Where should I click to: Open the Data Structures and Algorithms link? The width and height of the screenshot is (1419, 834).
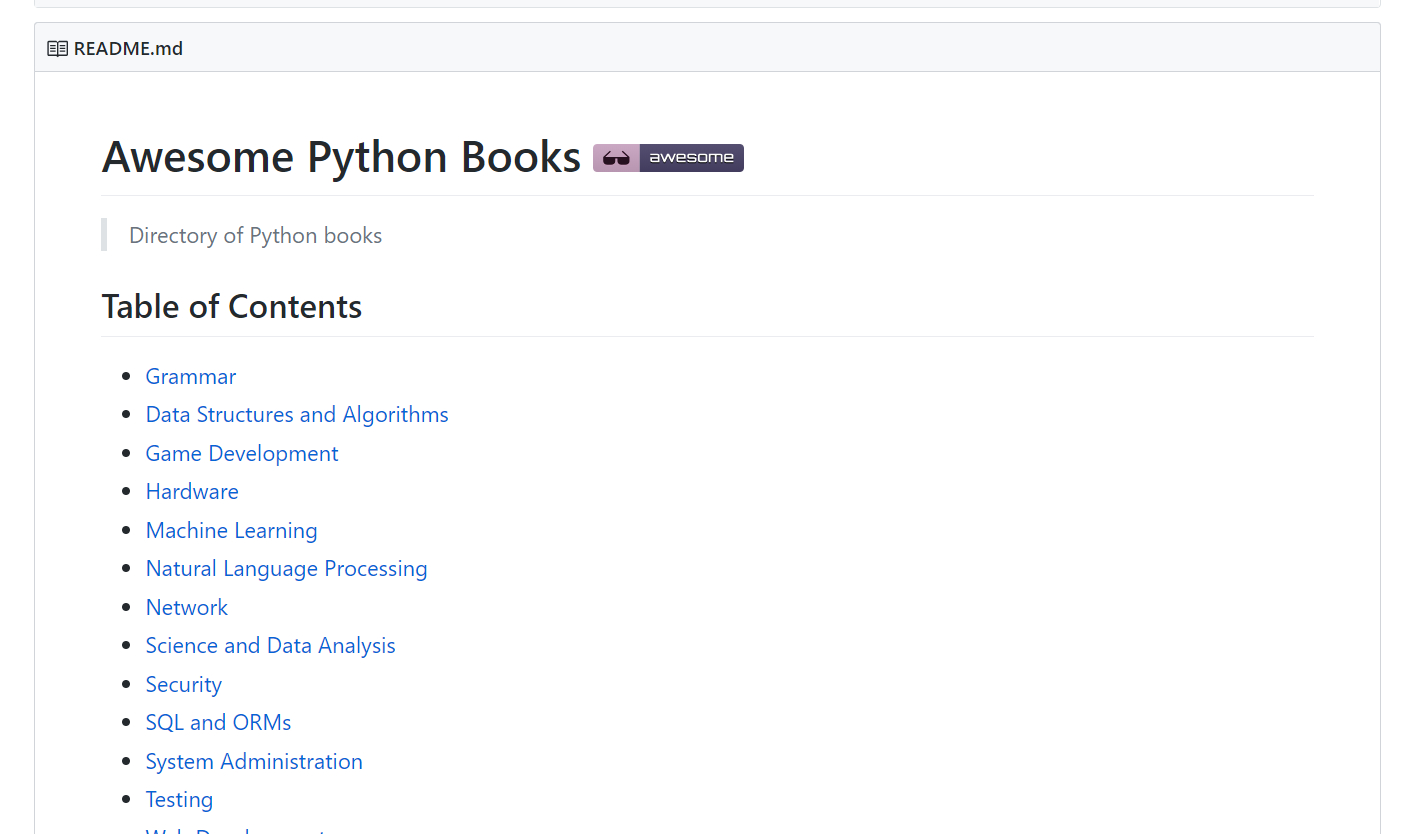point(296,415)
